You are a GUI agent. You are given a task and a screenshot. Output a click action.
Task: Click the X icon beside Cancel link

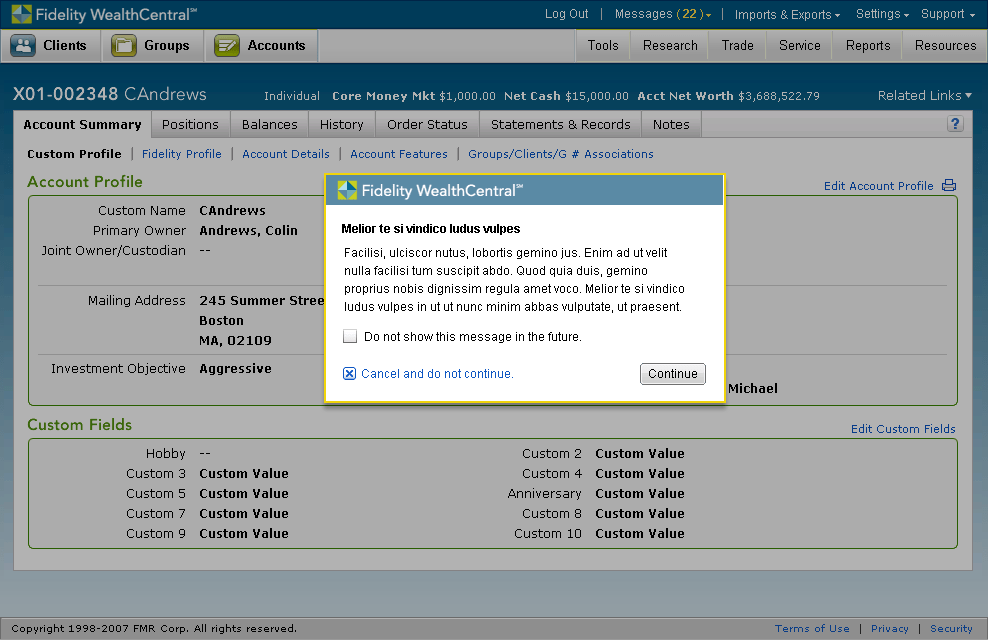click(x=349, y=374)
